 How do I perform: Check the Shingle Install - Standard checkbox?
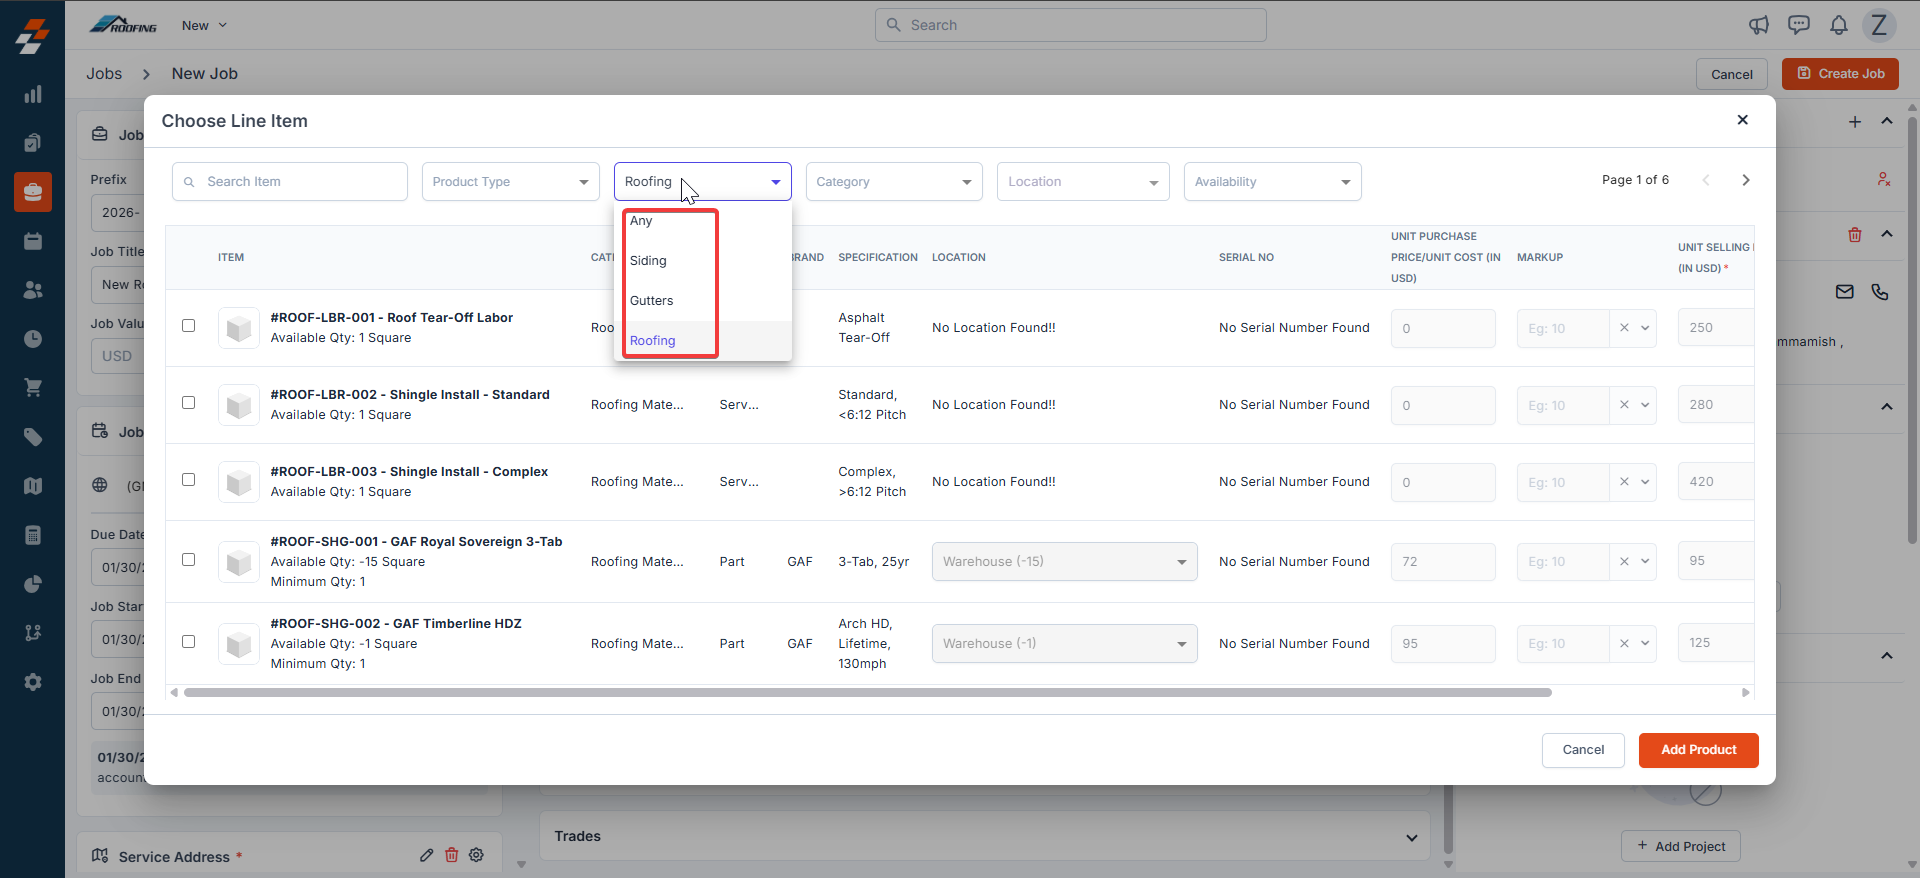click(188, 402)
